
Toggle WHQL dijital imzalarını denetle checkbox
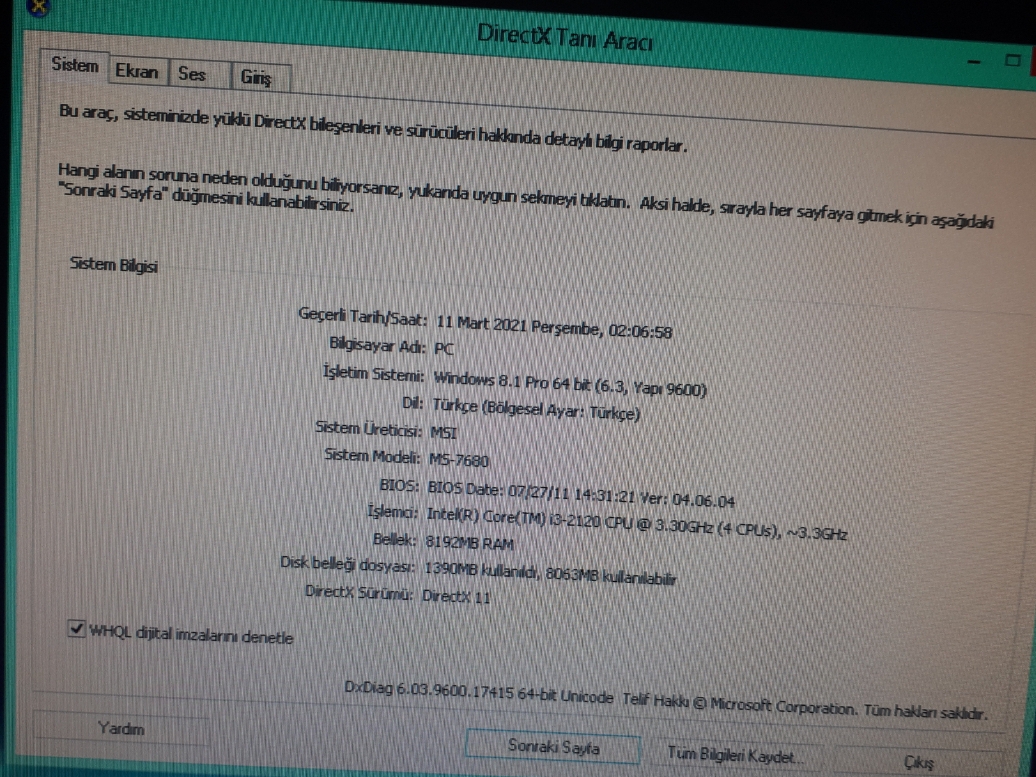(77, 628)
